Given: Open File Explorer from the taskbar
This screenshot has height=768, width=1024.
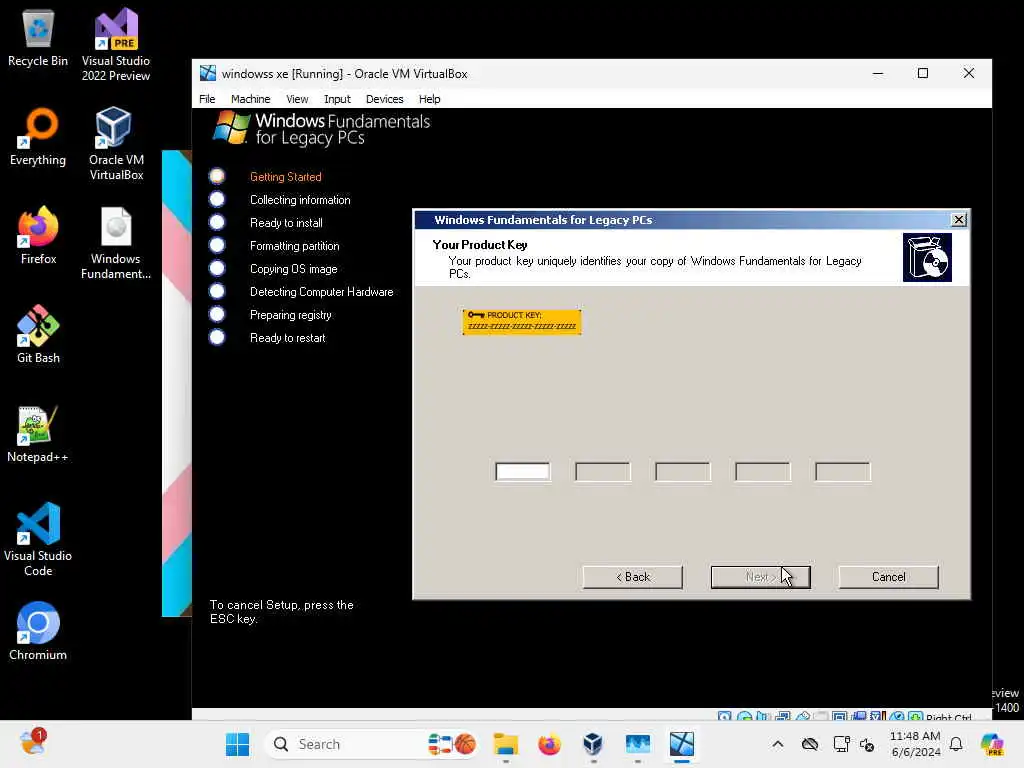Looking at the screenshot, I should click(x=505, y=744).
